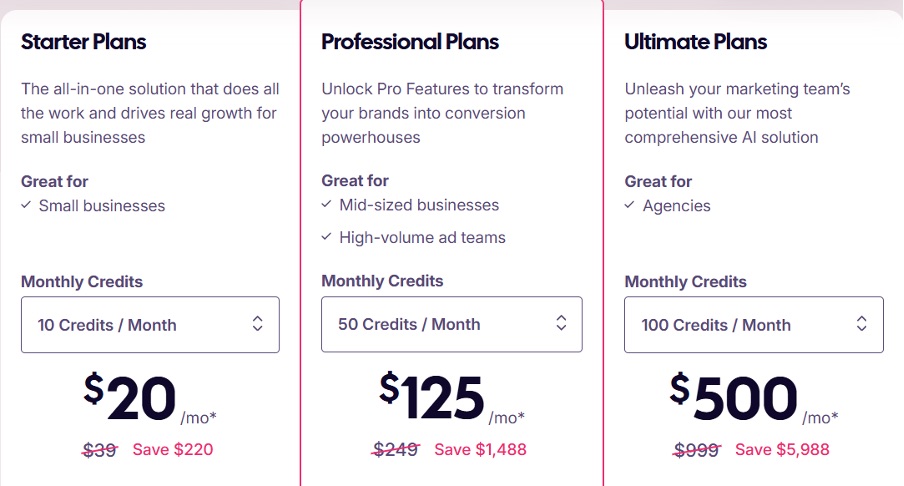904x486 pixels.
Task: Select the Ultimate Plans heading
Action: tap(696, 42)
